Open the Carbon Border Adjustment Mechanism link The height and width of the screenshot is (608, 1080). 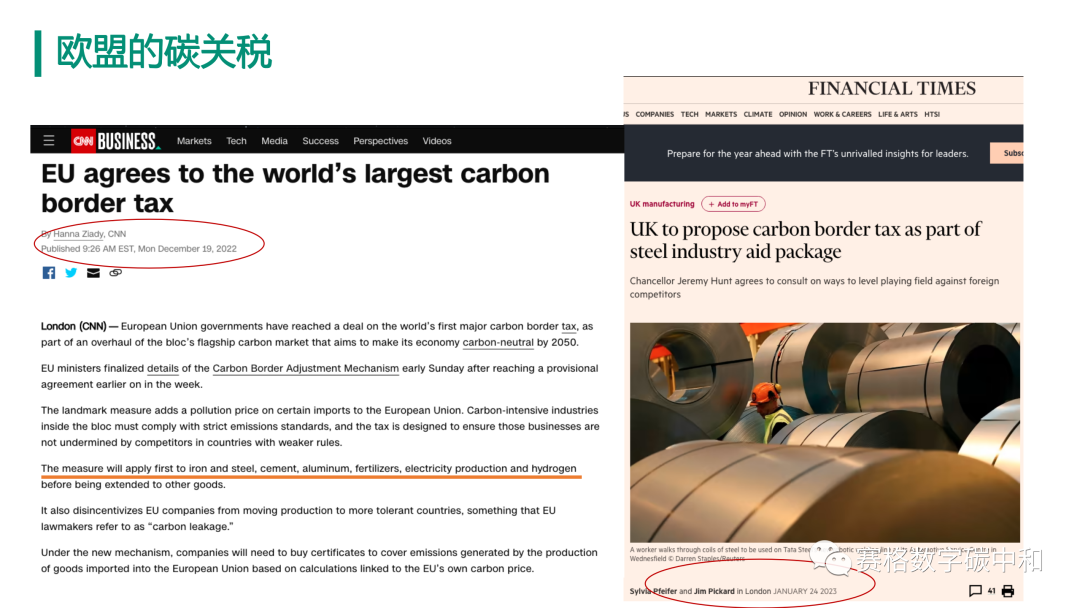point(306,368)
